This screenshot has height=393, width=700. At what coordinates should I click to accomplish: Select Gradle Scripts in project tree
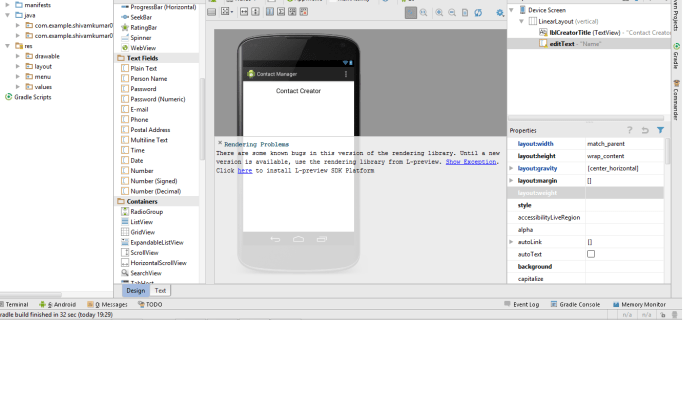28,97
